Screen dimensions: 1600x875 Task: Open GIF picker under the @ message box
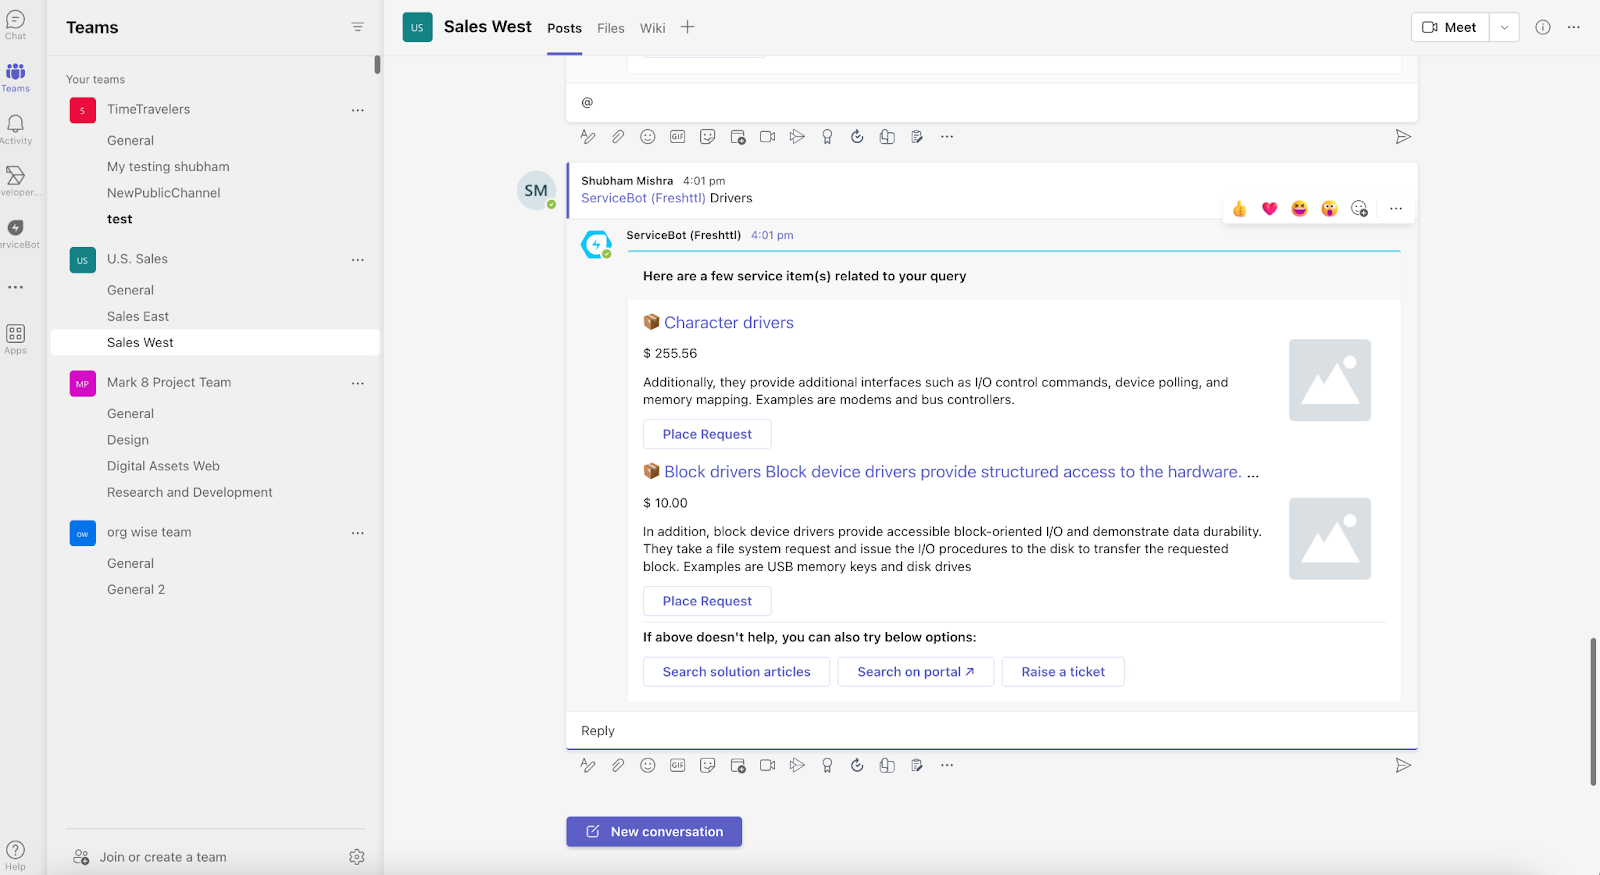pyautogui.click(x=678, y=137)
